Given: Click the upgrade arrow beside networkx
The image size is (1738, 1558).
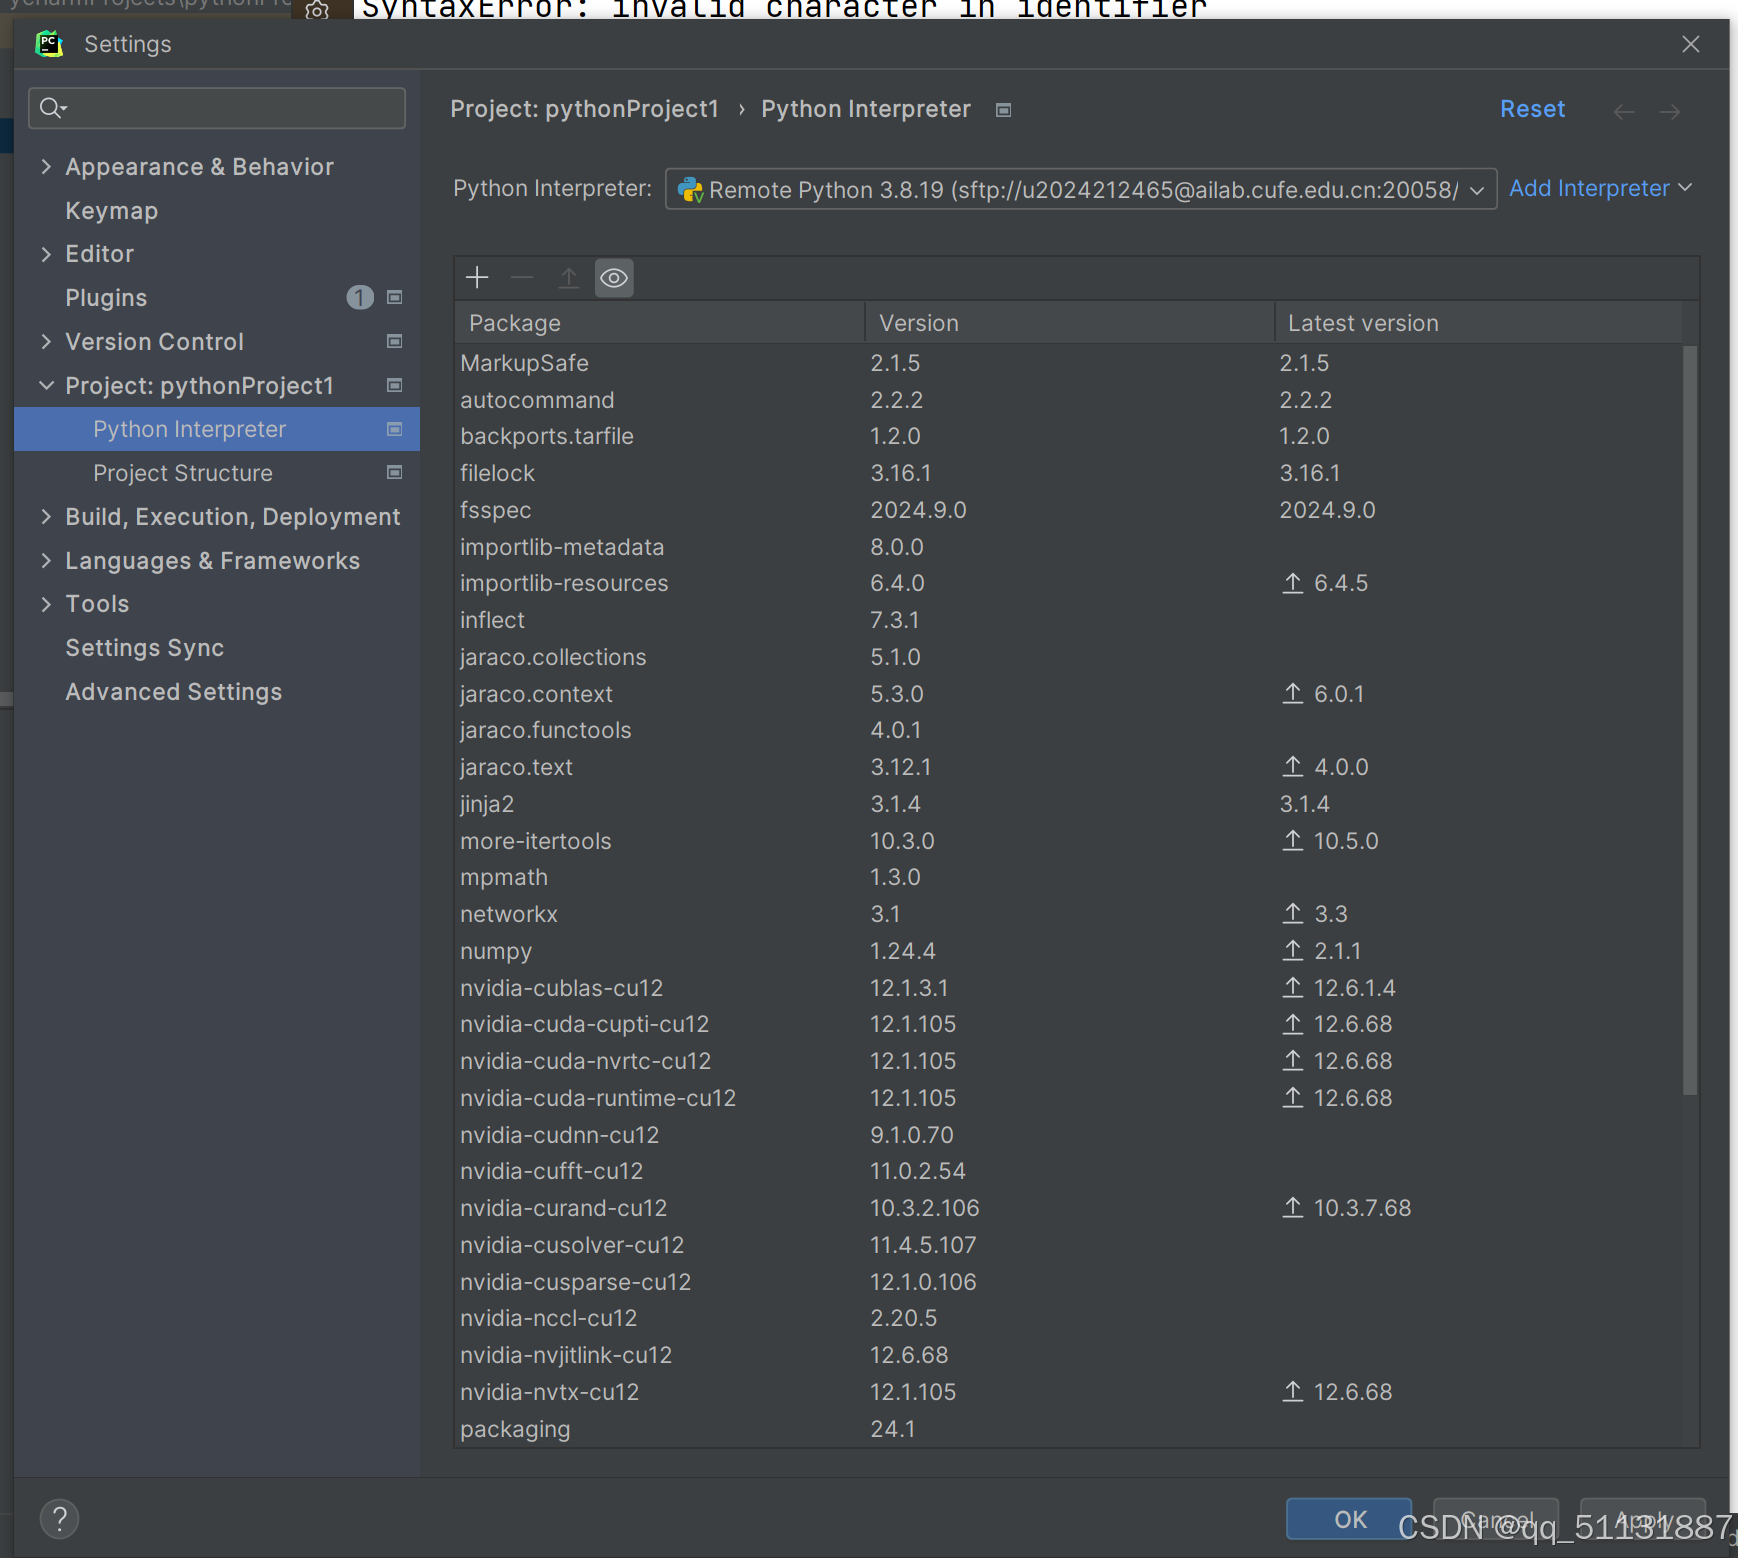Looking at the screenshot, I should 1291,913.
